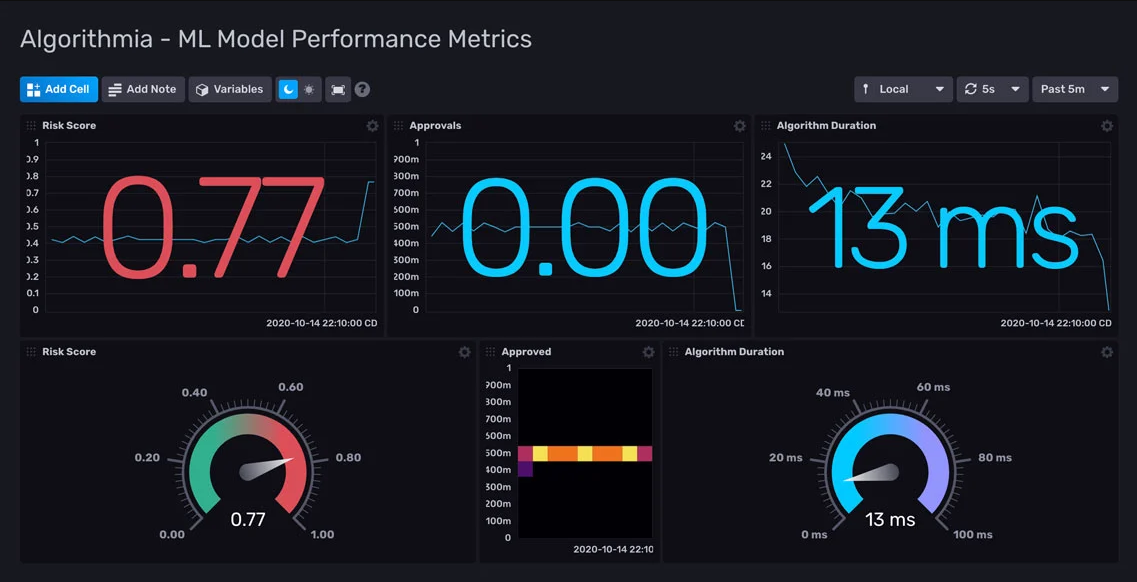Click the Algorithm Duration gauge needle
The width and height of the screenshot is (1137, 582).
tap(872, 474)
